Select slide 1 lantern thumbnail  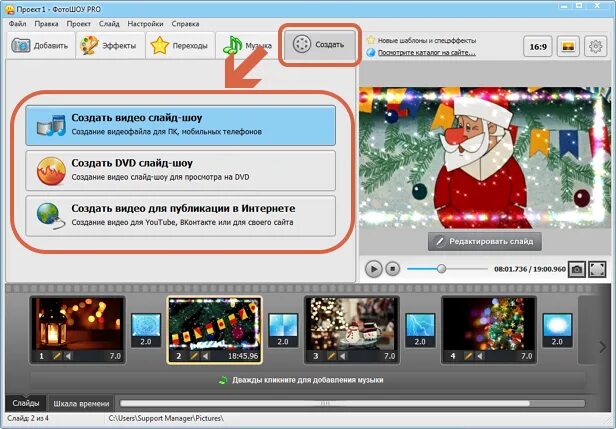click(x=77, y=324)
